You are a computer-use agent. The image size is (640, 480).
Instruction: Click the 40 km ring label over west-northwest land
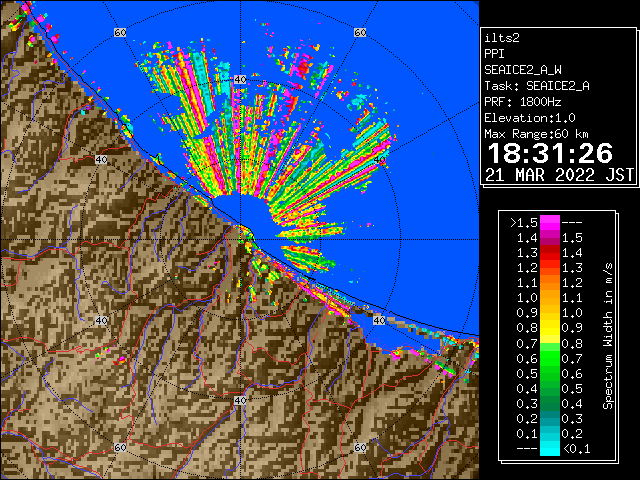tap(101, 160)
